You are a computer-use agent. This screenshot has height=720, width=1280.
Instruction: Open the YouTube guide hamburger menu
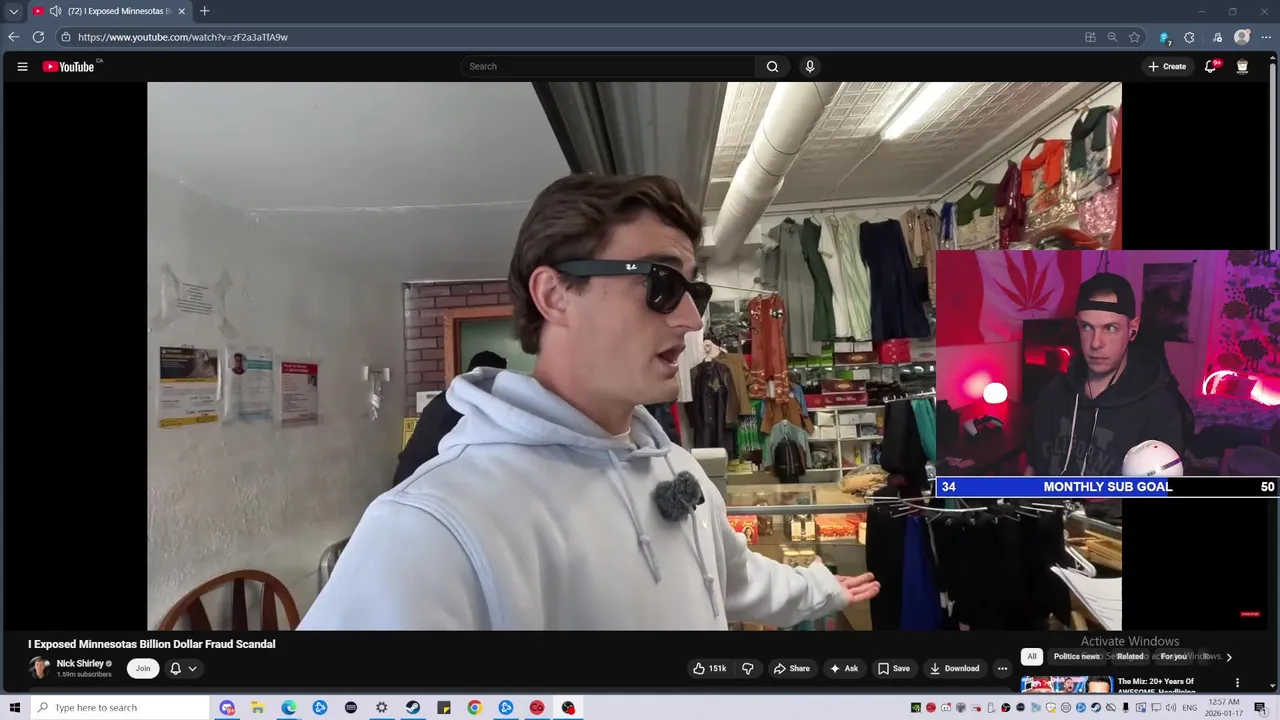(x=22, y=66)
